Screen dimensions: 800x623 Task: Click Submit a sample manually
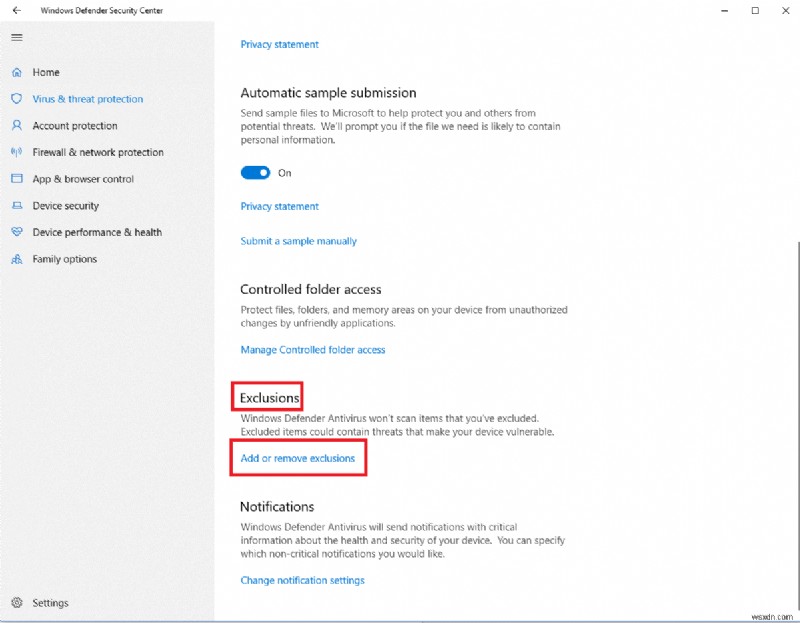tap(298, 240)
